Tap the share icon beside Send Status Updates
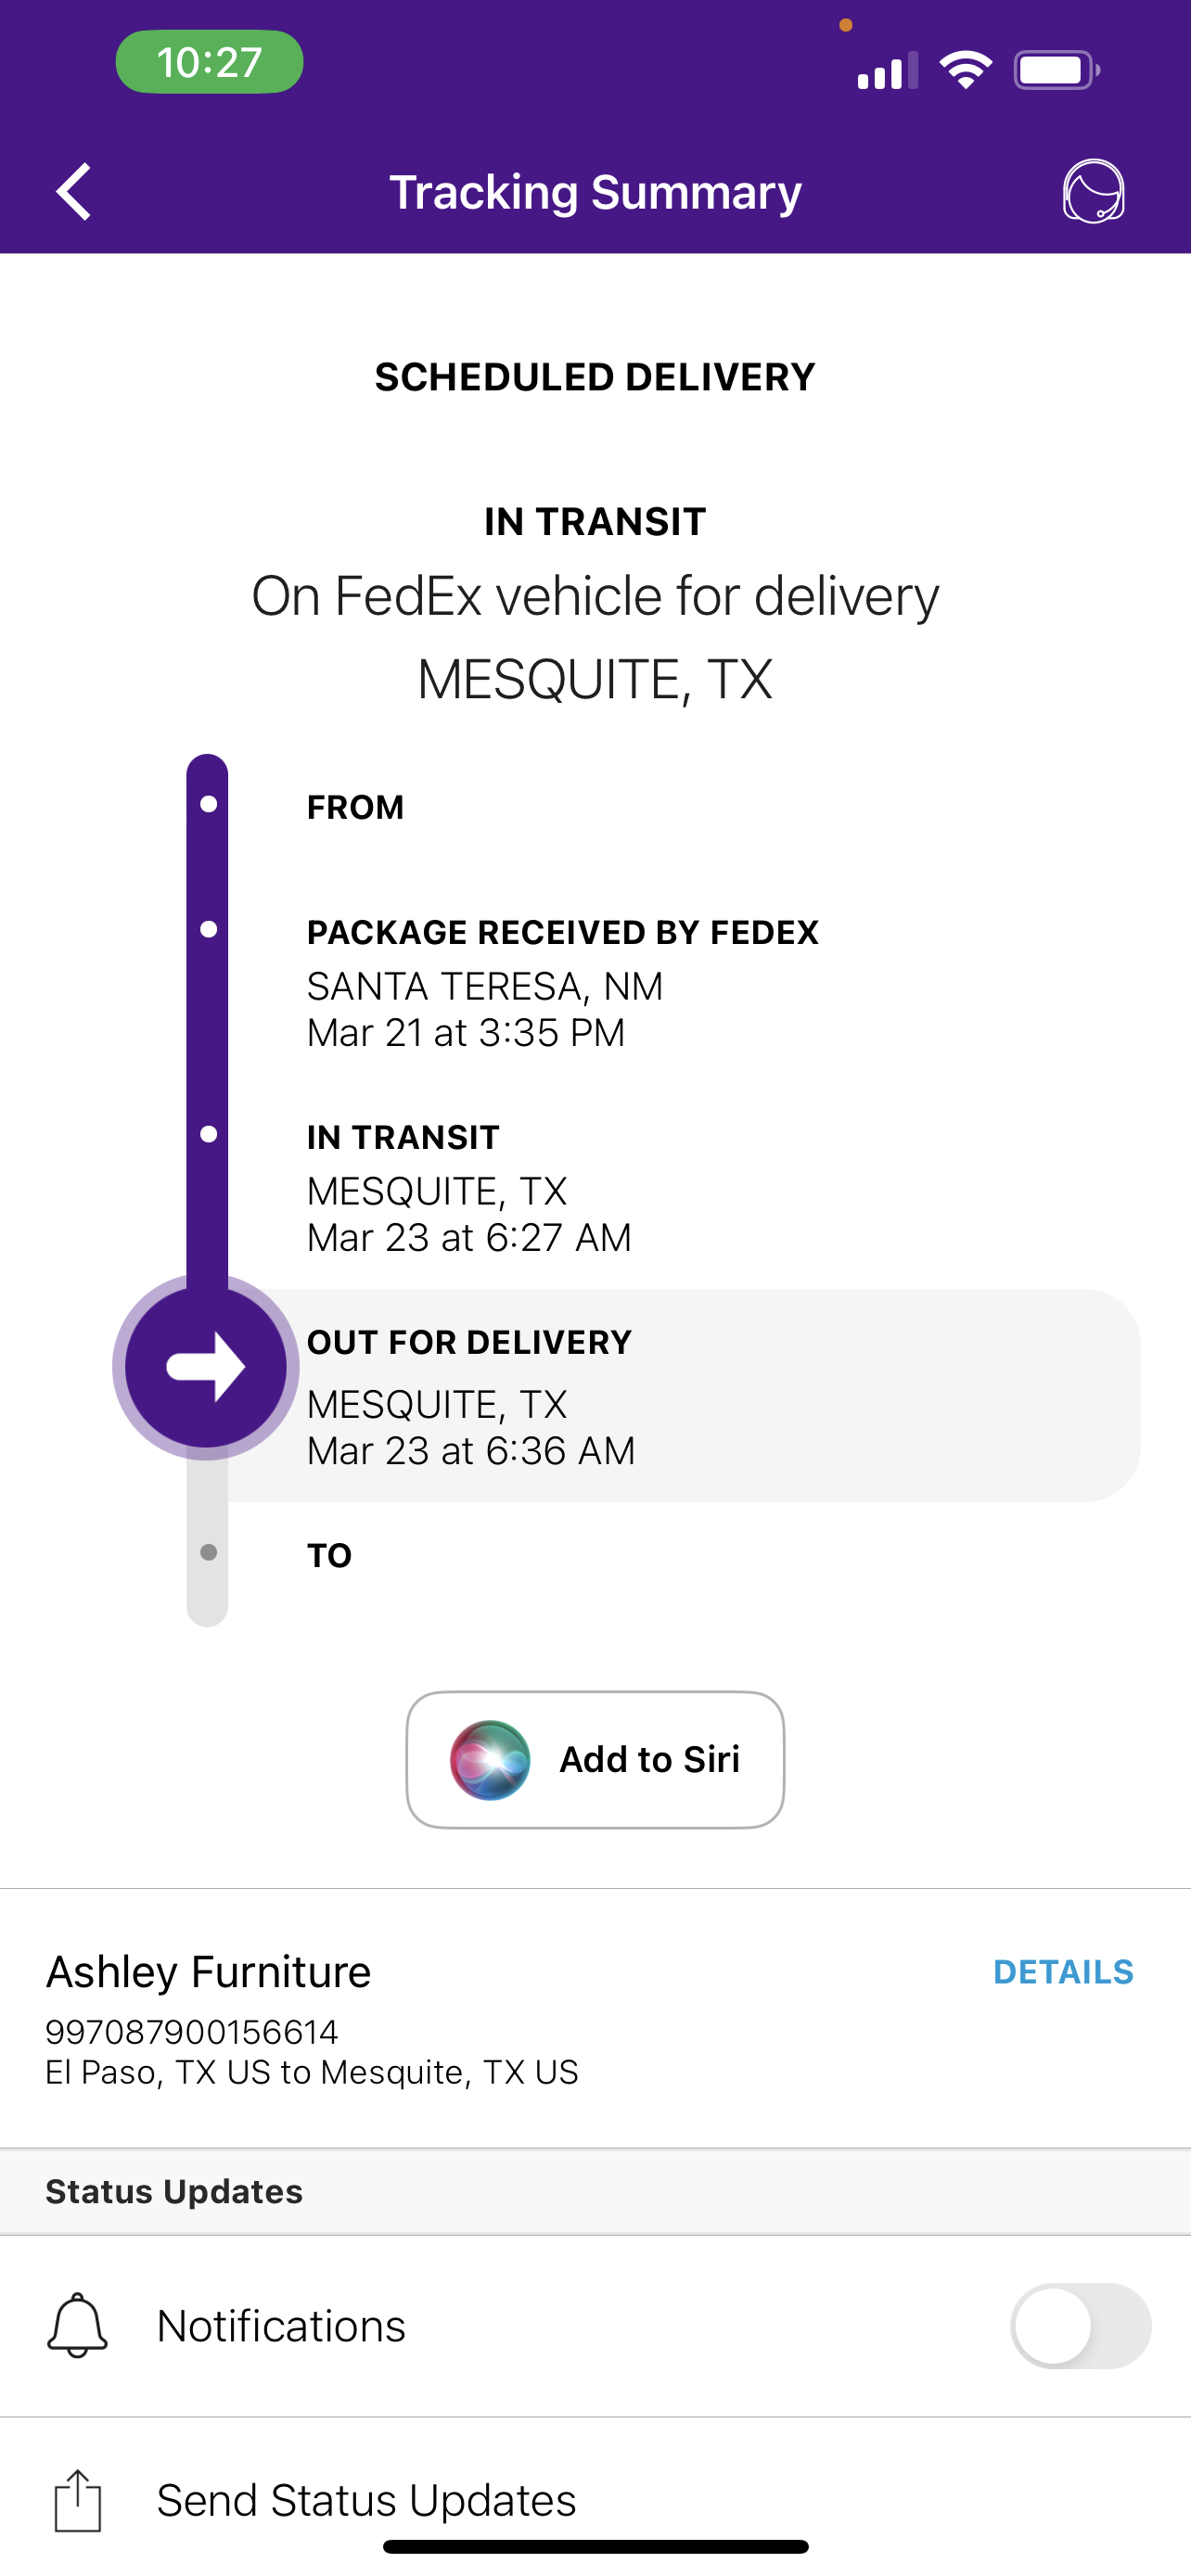The height and width of the screenshot is (2576, 1191). (x=77, y=2501)
